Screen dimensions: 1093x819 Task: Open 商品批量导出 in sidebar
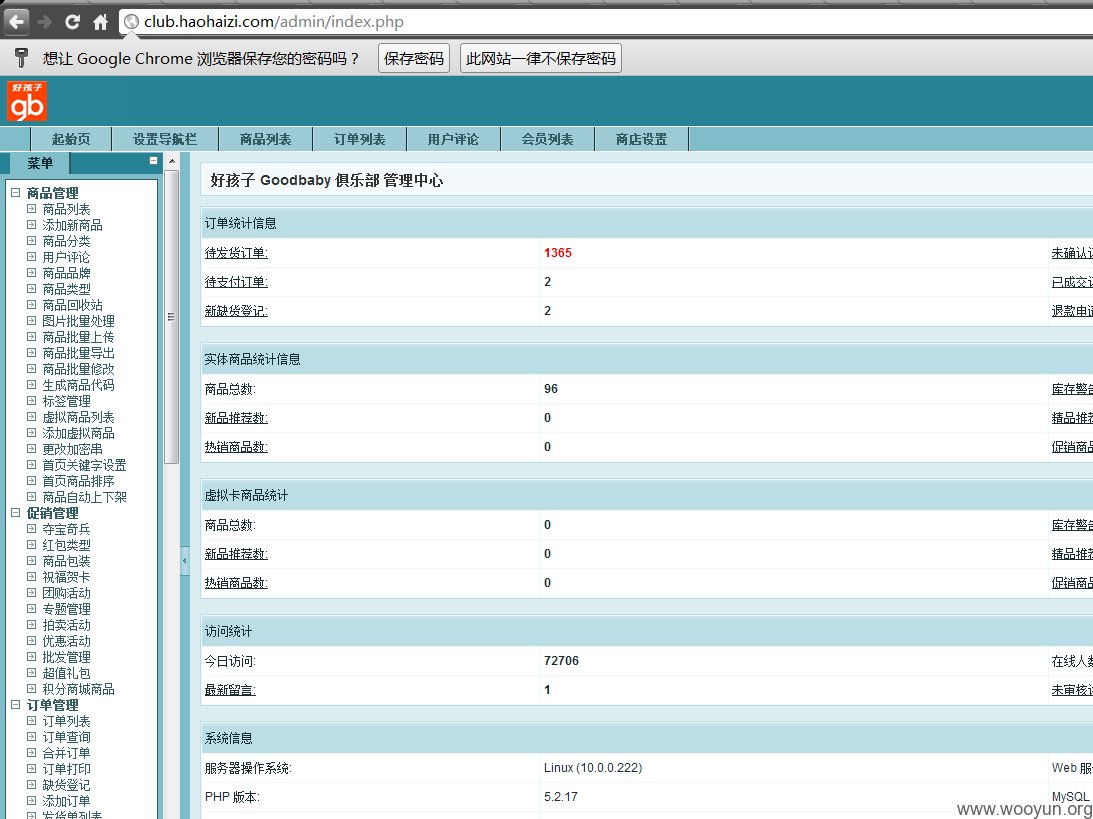(78, 353)
